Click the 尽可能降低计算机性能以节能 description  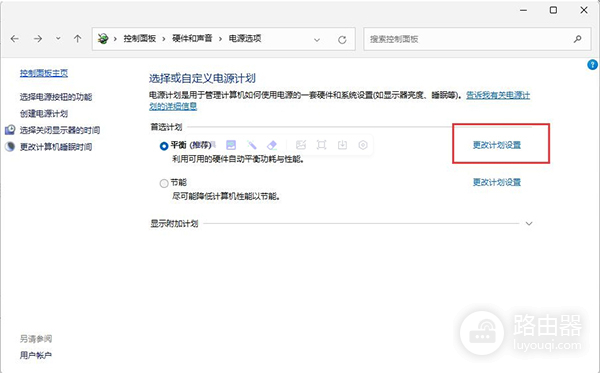coord(226,196)
